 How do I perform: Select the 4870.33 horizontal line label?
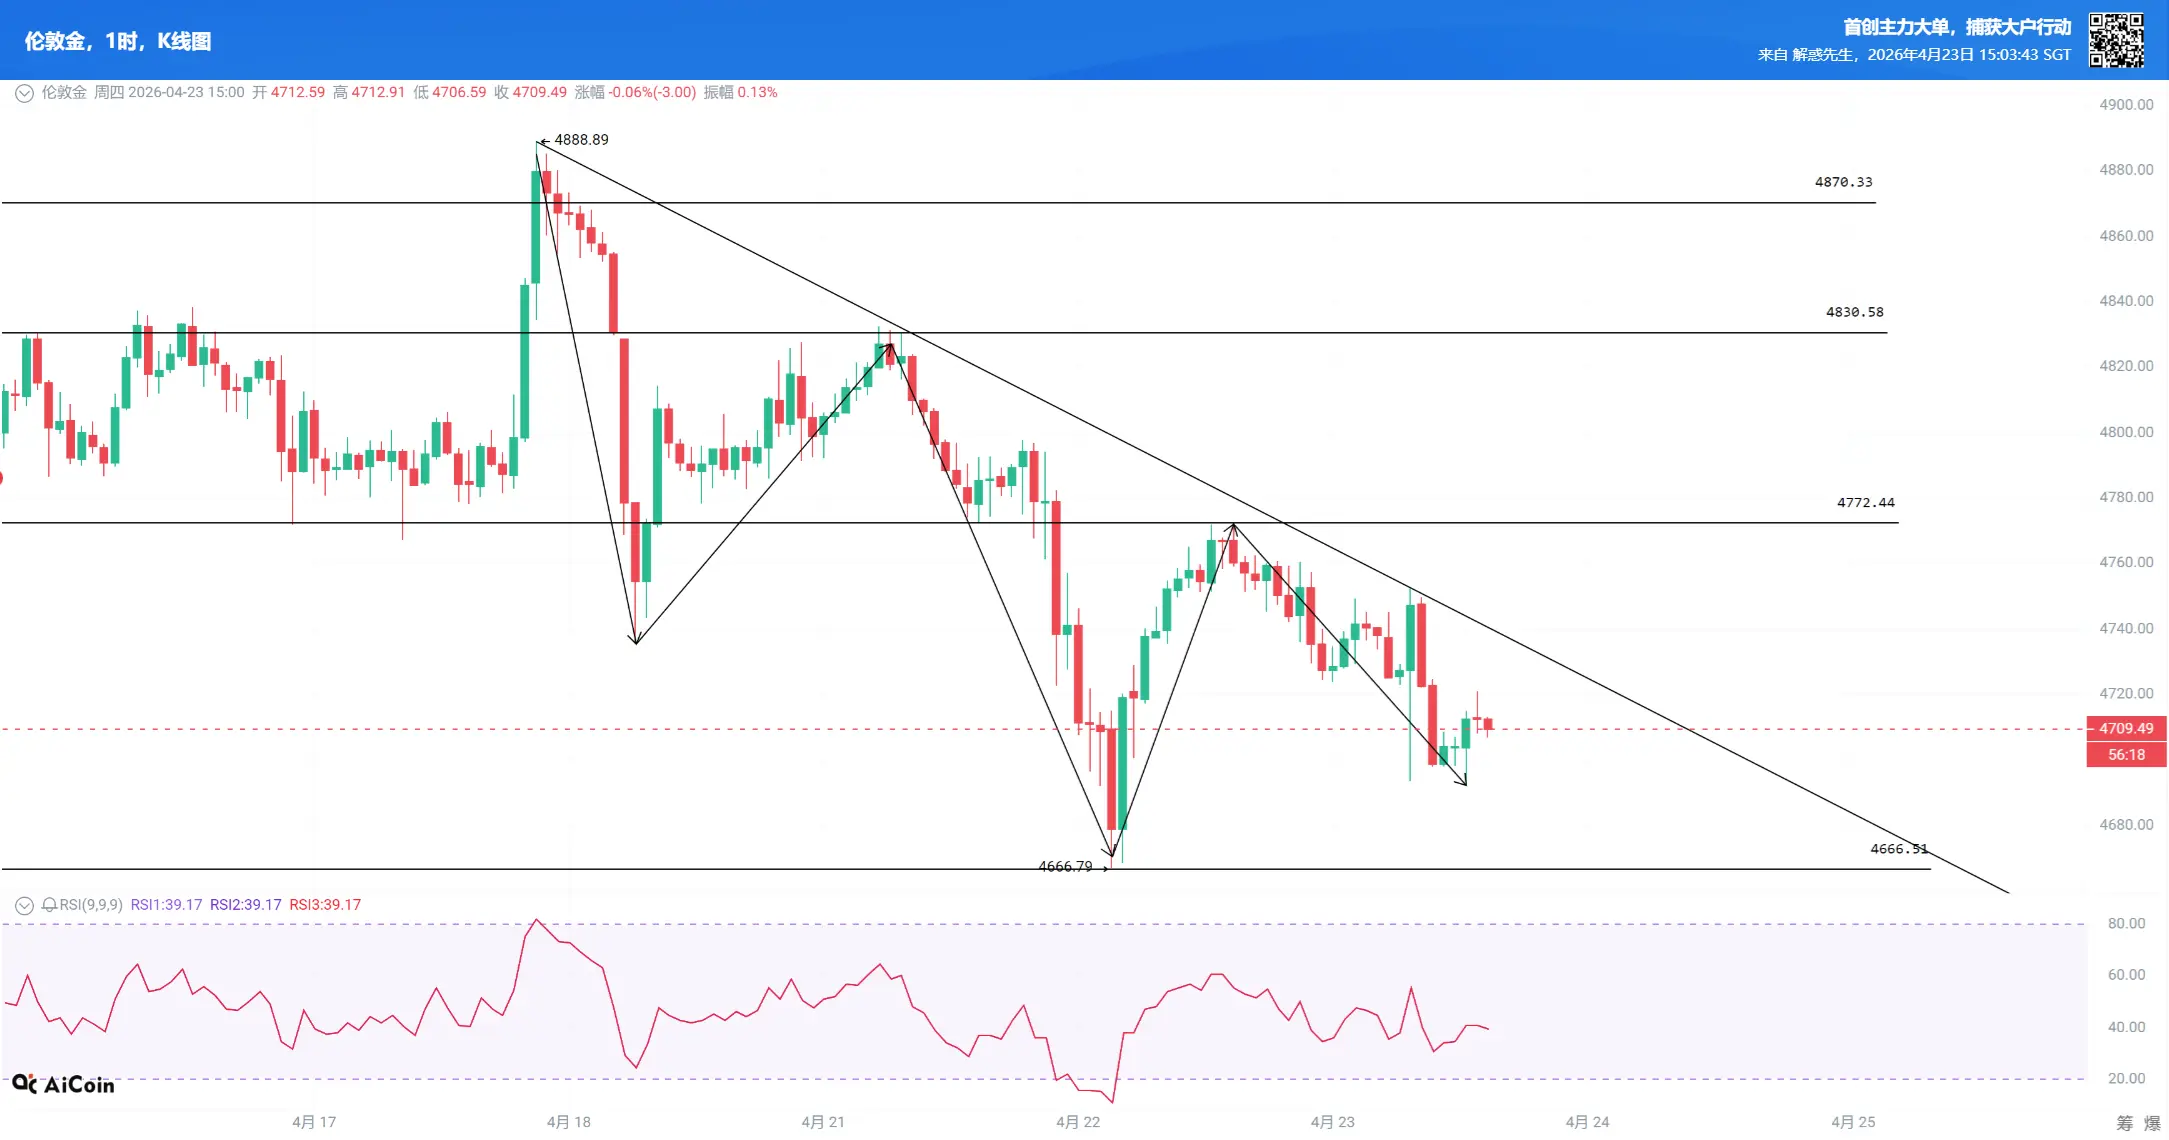tap(1843, 182)
